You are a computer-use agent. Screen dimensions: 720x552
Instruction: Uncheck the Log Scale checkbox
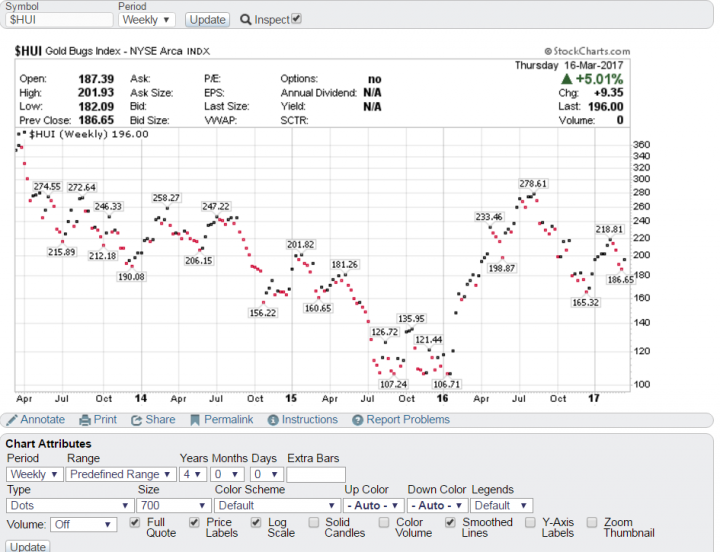click(257, 522)
